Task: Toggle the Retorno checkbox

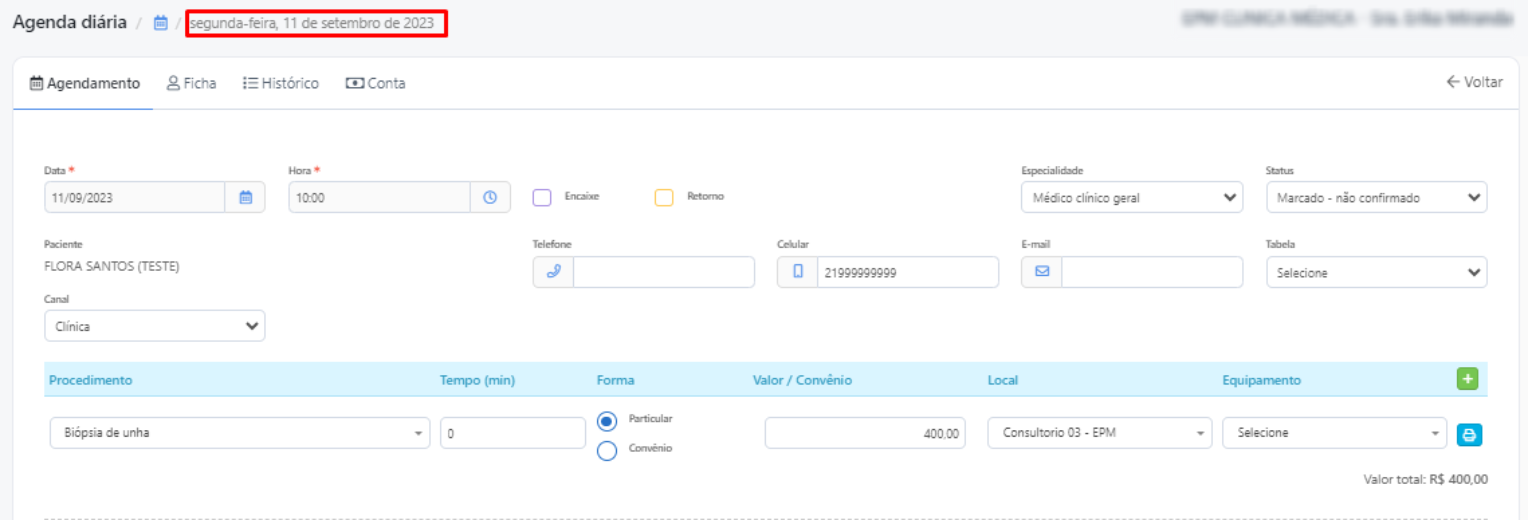Action: pos(664,197)
